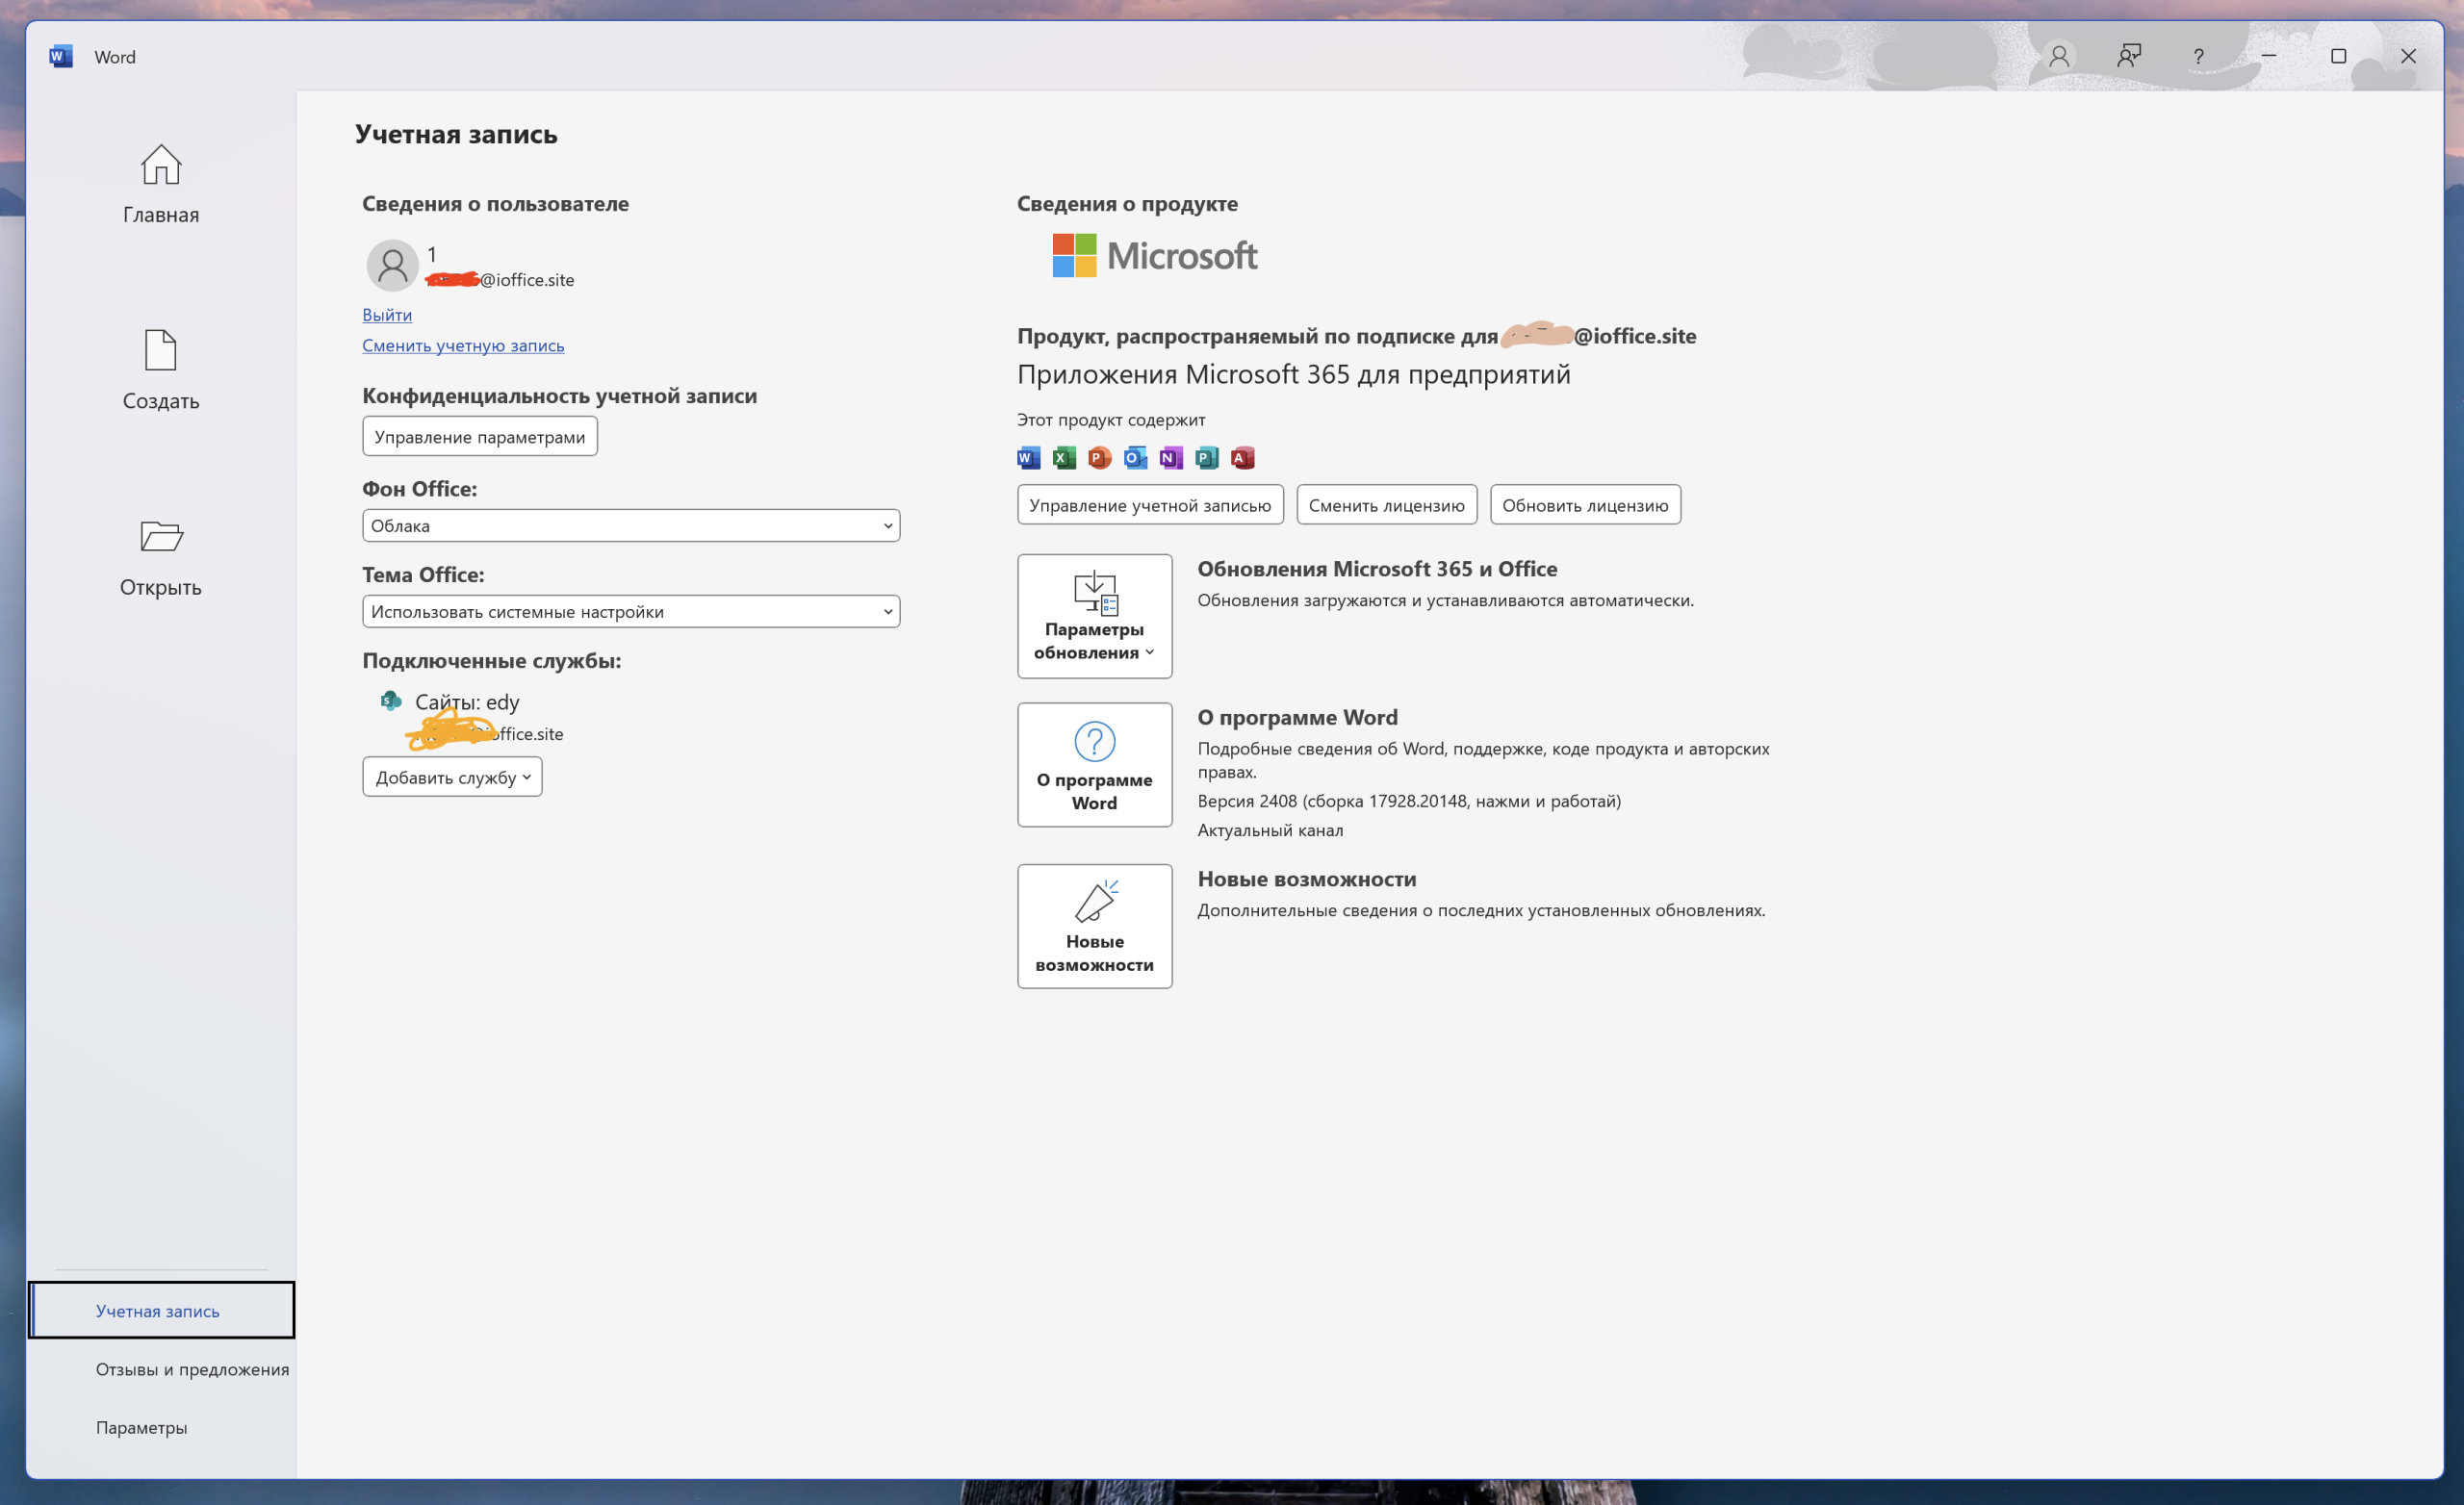Click Сменить учетную запись link

(463, 345)
